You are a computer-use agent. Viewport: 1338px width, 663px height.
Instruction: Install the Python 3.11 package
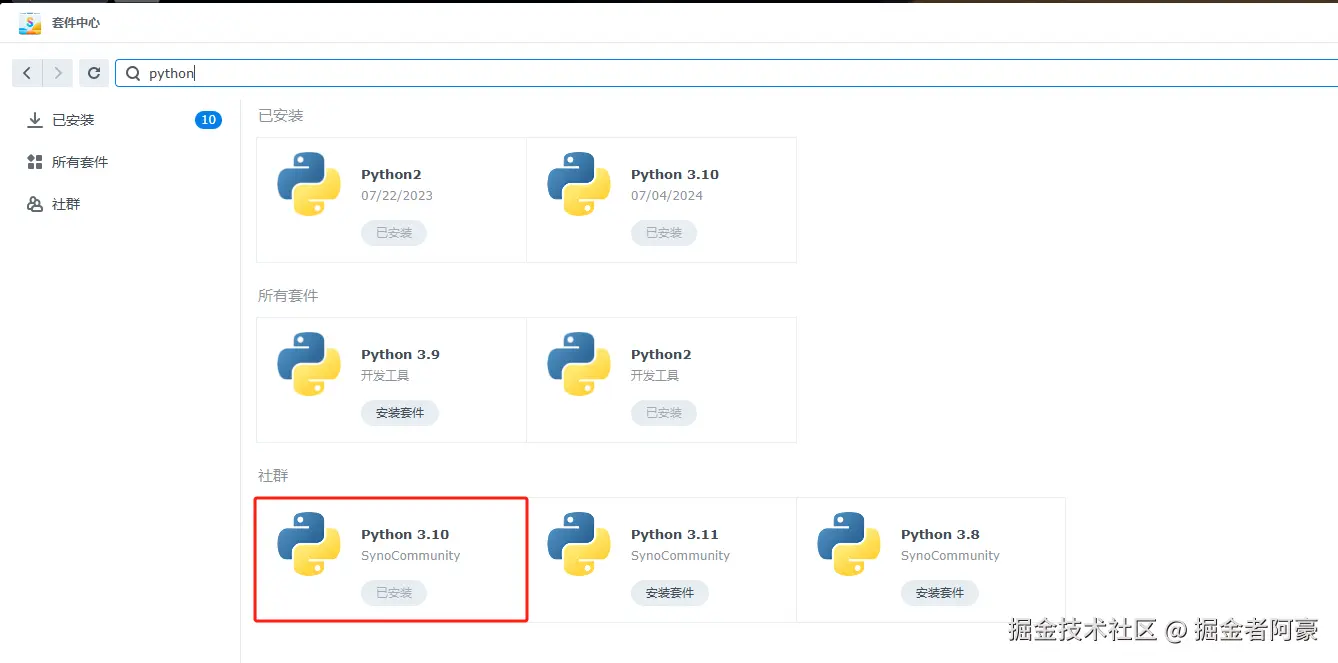[x=670, y=593]
